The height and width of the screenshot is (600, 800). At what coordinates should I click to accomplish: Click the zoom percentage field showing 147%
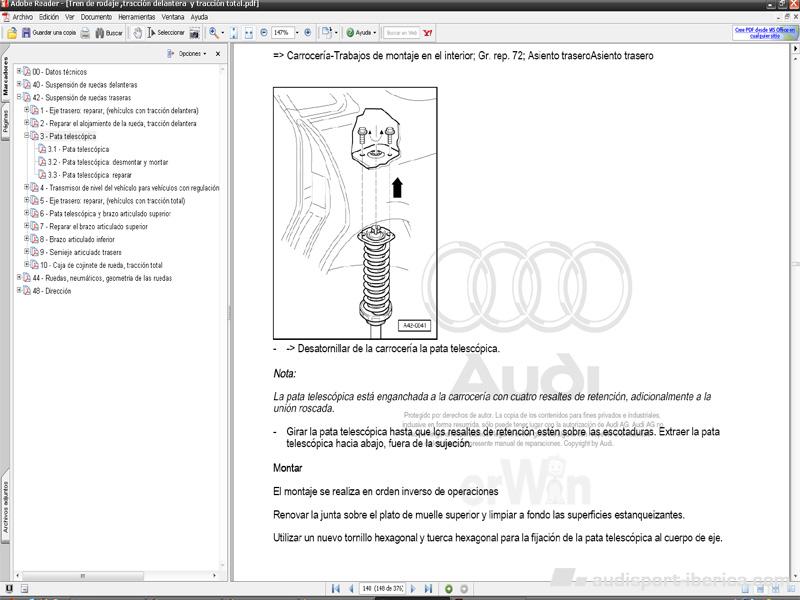(282, 33)
